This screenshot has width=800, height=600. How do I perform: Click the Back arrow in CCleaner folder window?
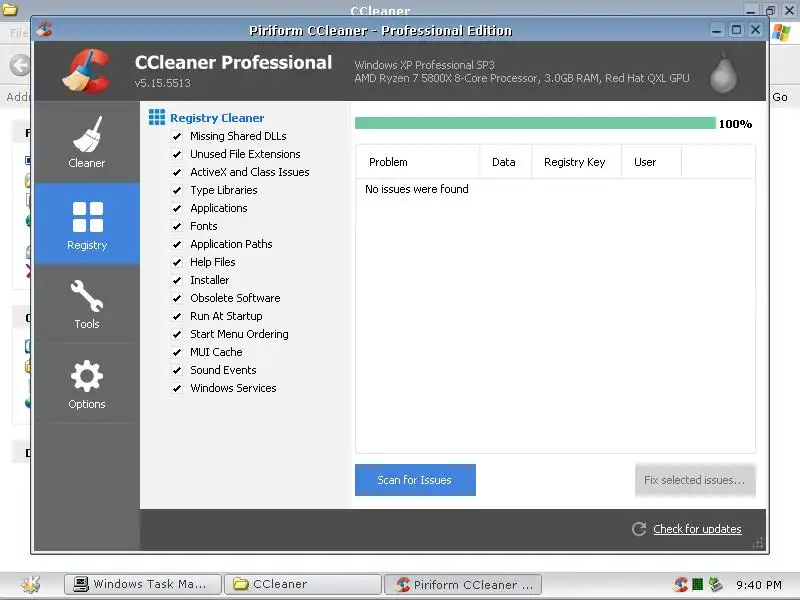click(x=20, y=65)
